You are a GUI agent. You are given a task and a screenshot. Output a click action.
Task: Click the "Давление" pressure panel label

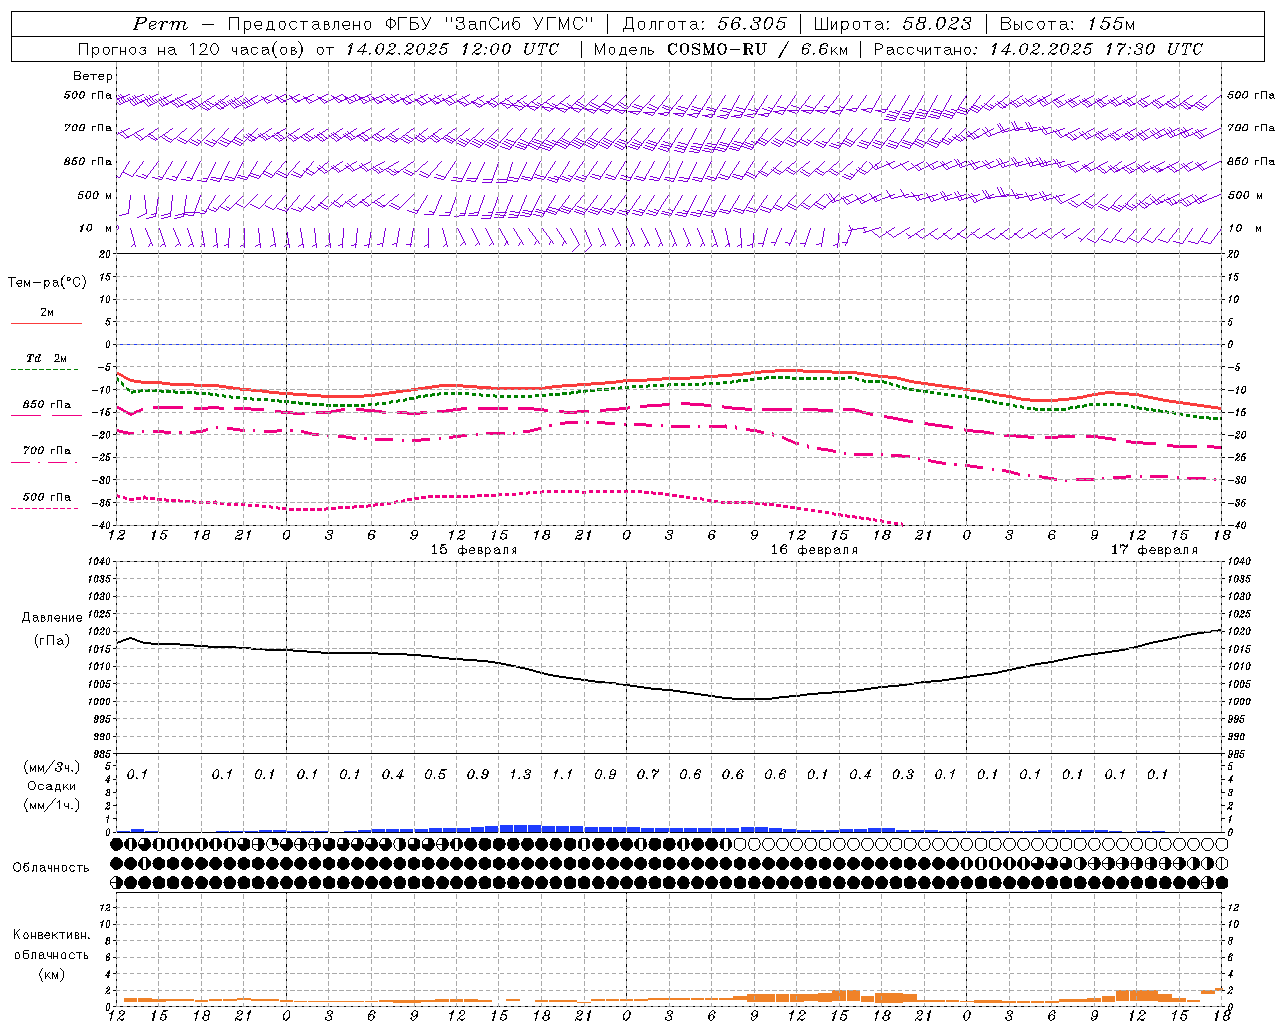tap(52, 618)
